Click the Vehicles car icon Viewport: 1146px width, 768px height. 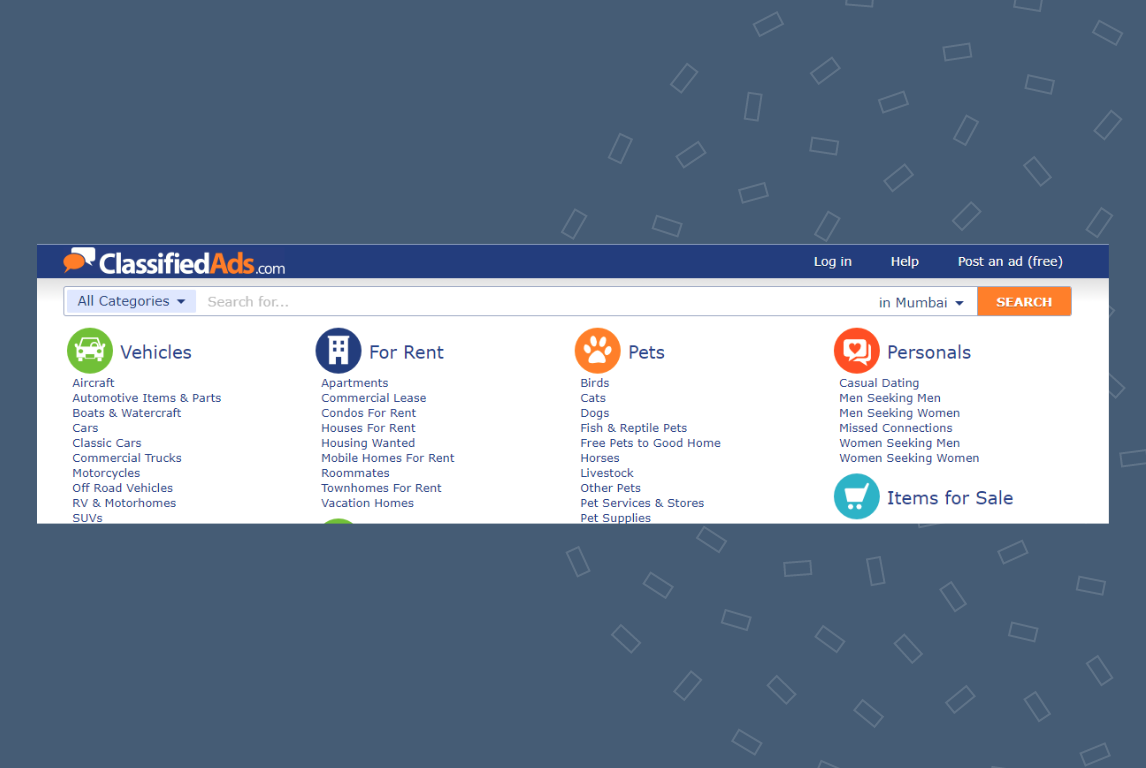pos(89,351)
